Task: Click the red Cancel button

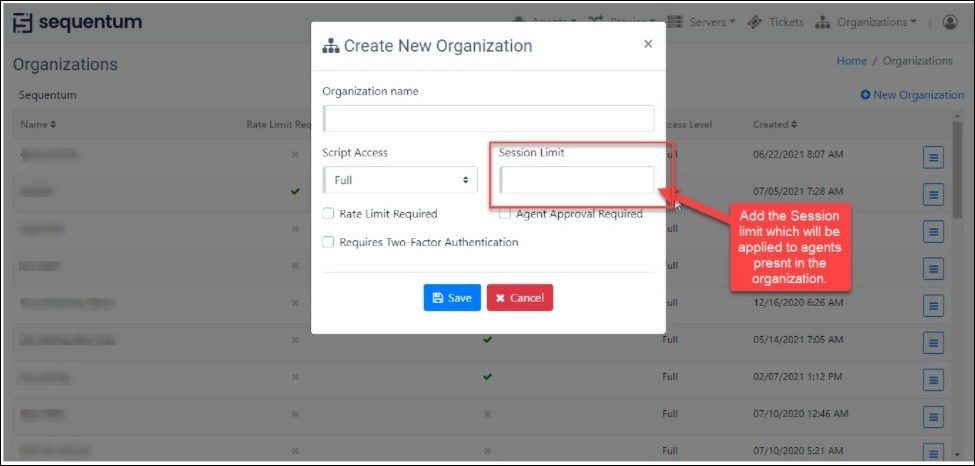Action: pyautogui.click(x=520, y=298)
